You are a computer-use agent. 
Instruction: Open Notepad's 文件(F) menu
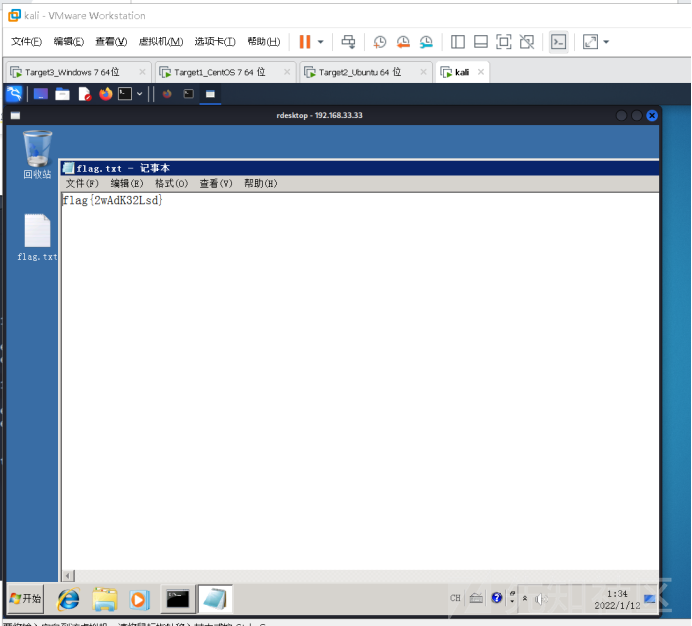82,183
